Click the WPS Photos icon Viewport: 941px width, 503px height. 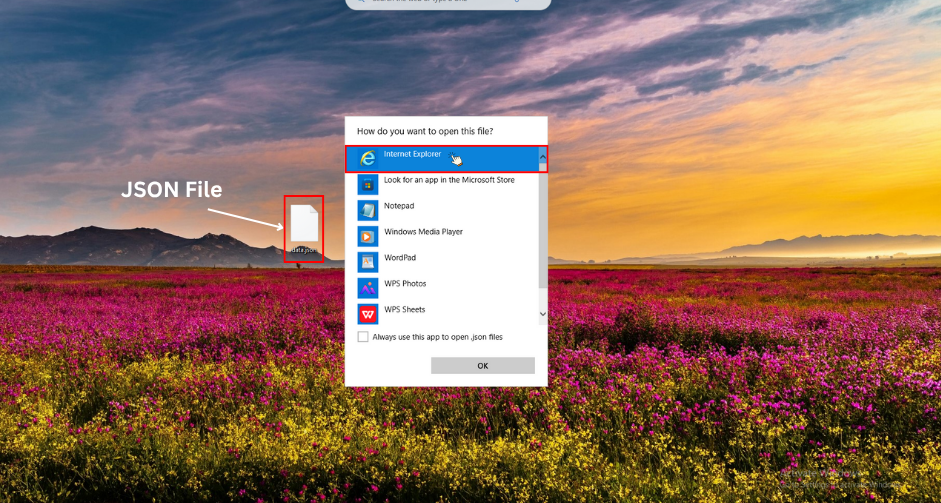pyautogui.click(x=368, y=288)
